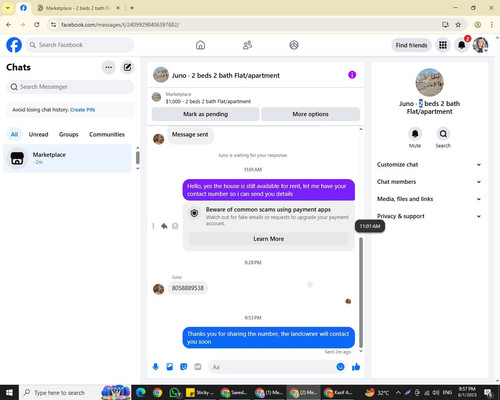The height and width of the screenshot is (400, 500).
Task: Select phone number message 8058889538
Action: coord(188,288)
